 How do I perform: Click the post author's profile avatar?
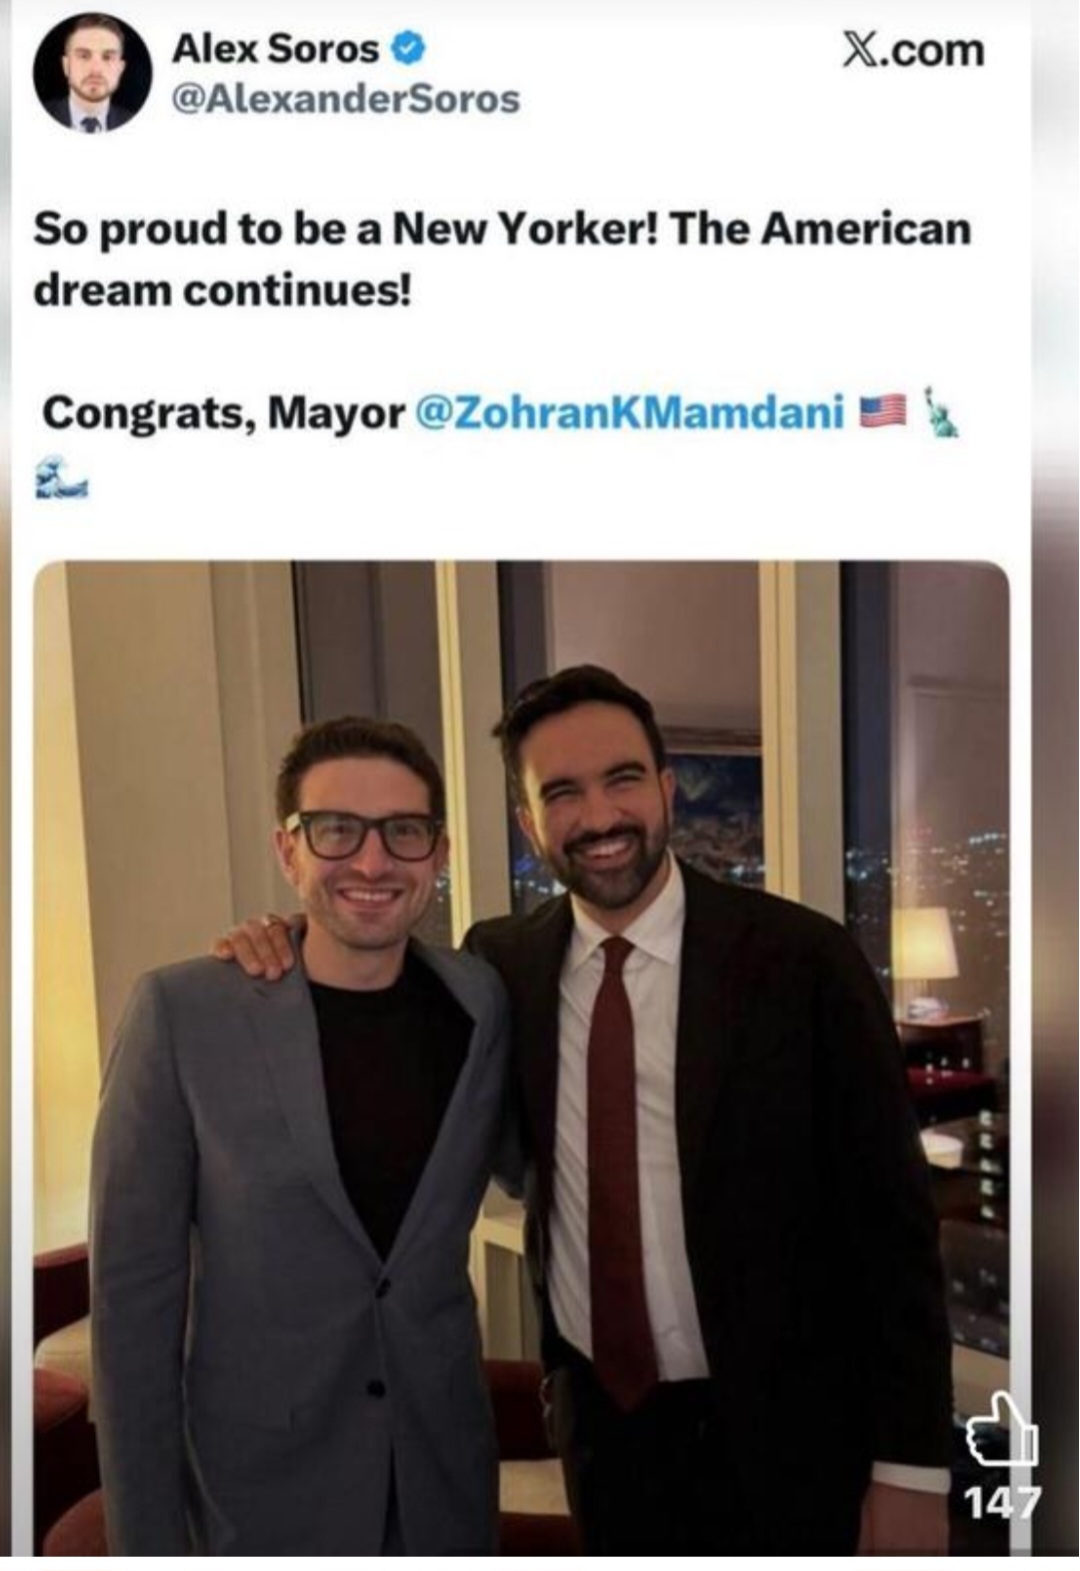[x=92, y=74]
